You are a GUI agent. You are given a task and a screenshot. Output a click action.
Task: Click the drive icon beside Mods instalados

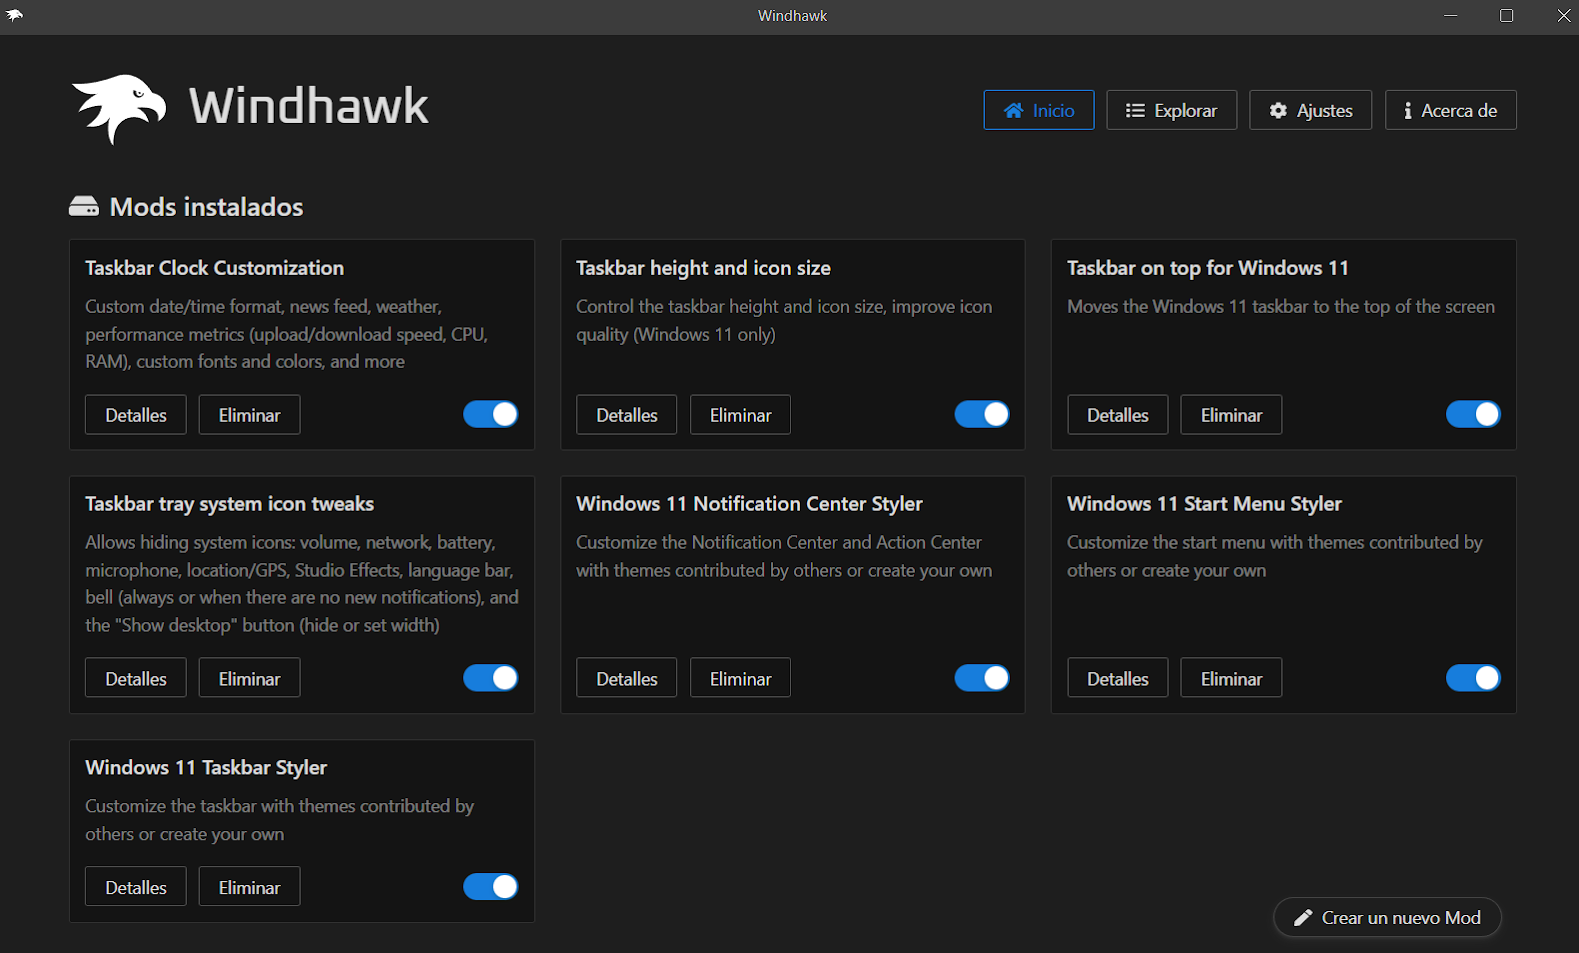[x=84, y=207]
